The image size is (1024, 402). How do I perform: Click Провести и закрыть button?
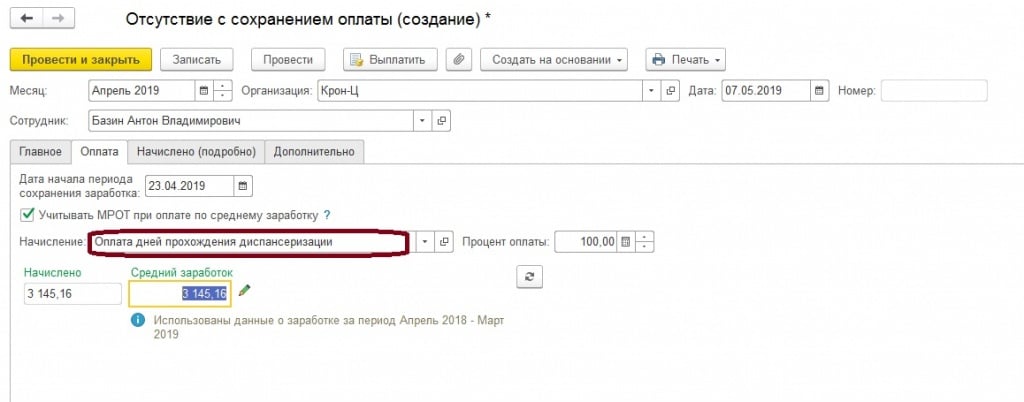coord(81,59)
